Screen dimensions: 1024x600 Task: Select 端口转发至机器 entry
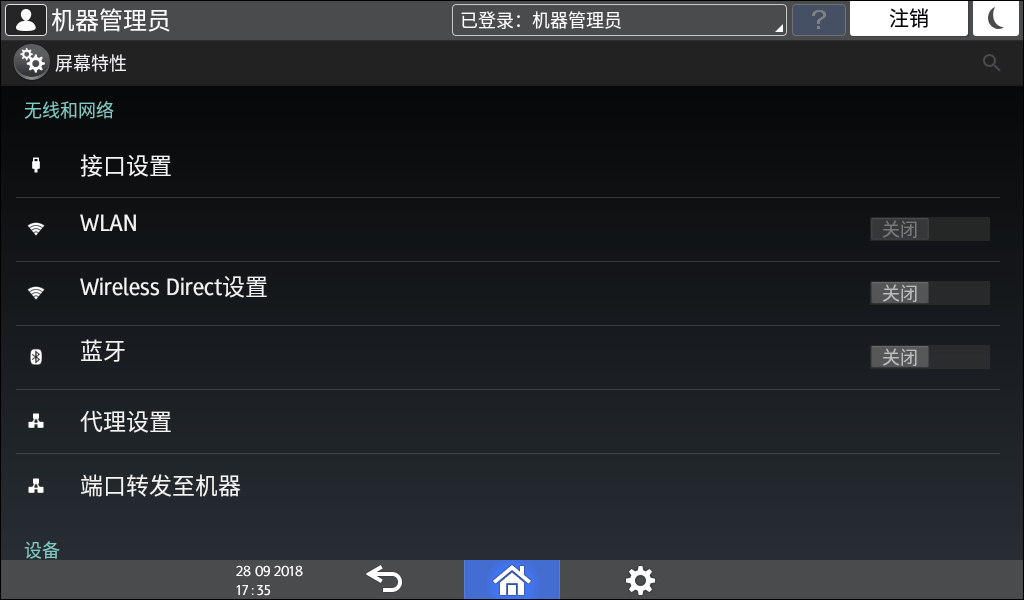(x=507, y=486)
